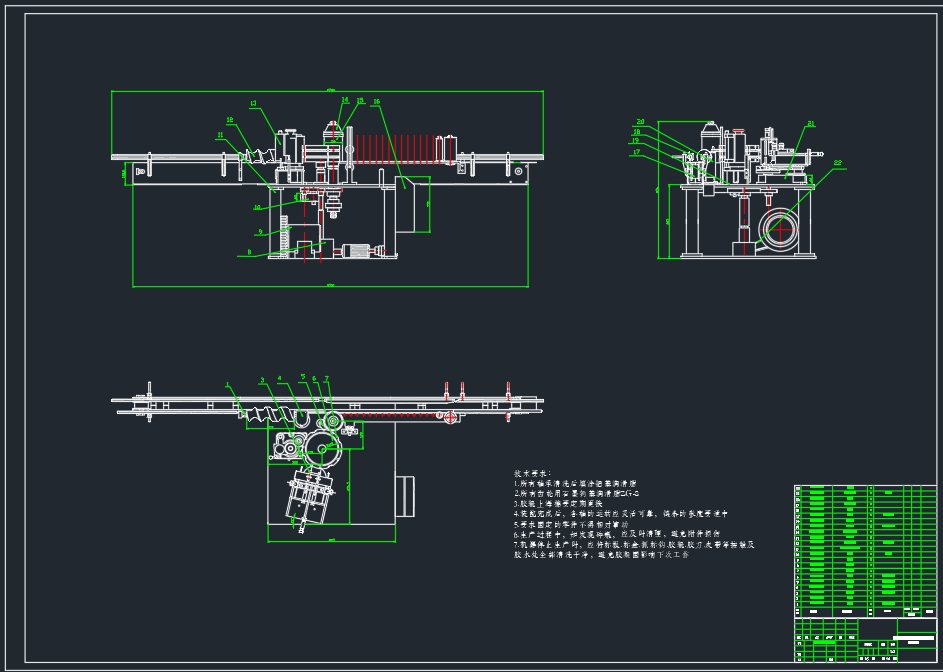Select part callout number 12 in front view
Image resolution: width=943 pixels, height=672 pixels.
click(x=230, y=120)
